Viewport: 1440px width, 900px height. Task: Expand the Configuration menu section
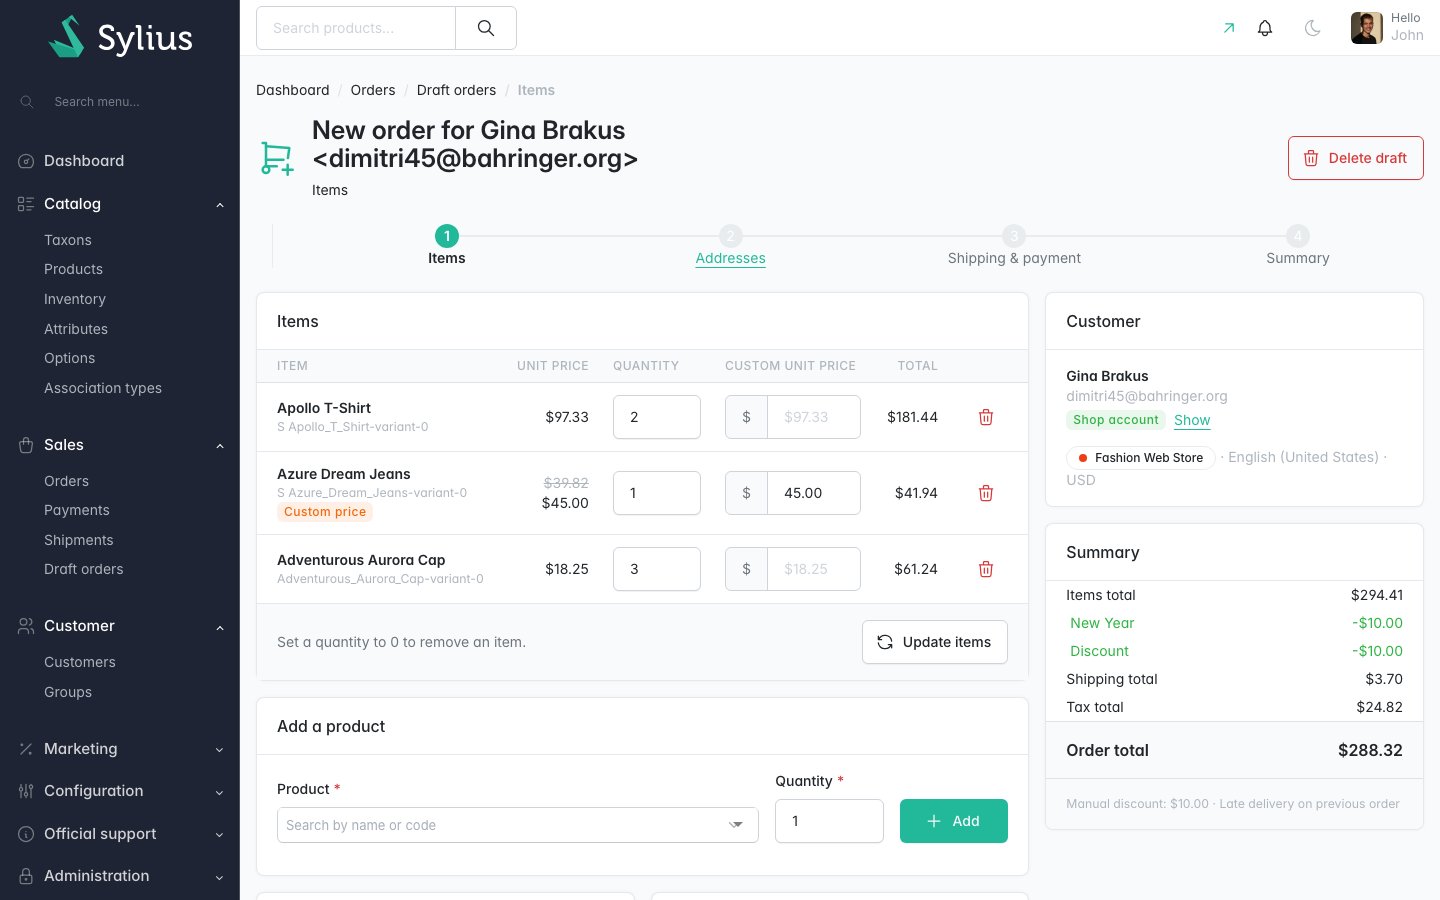coord(220,792)
